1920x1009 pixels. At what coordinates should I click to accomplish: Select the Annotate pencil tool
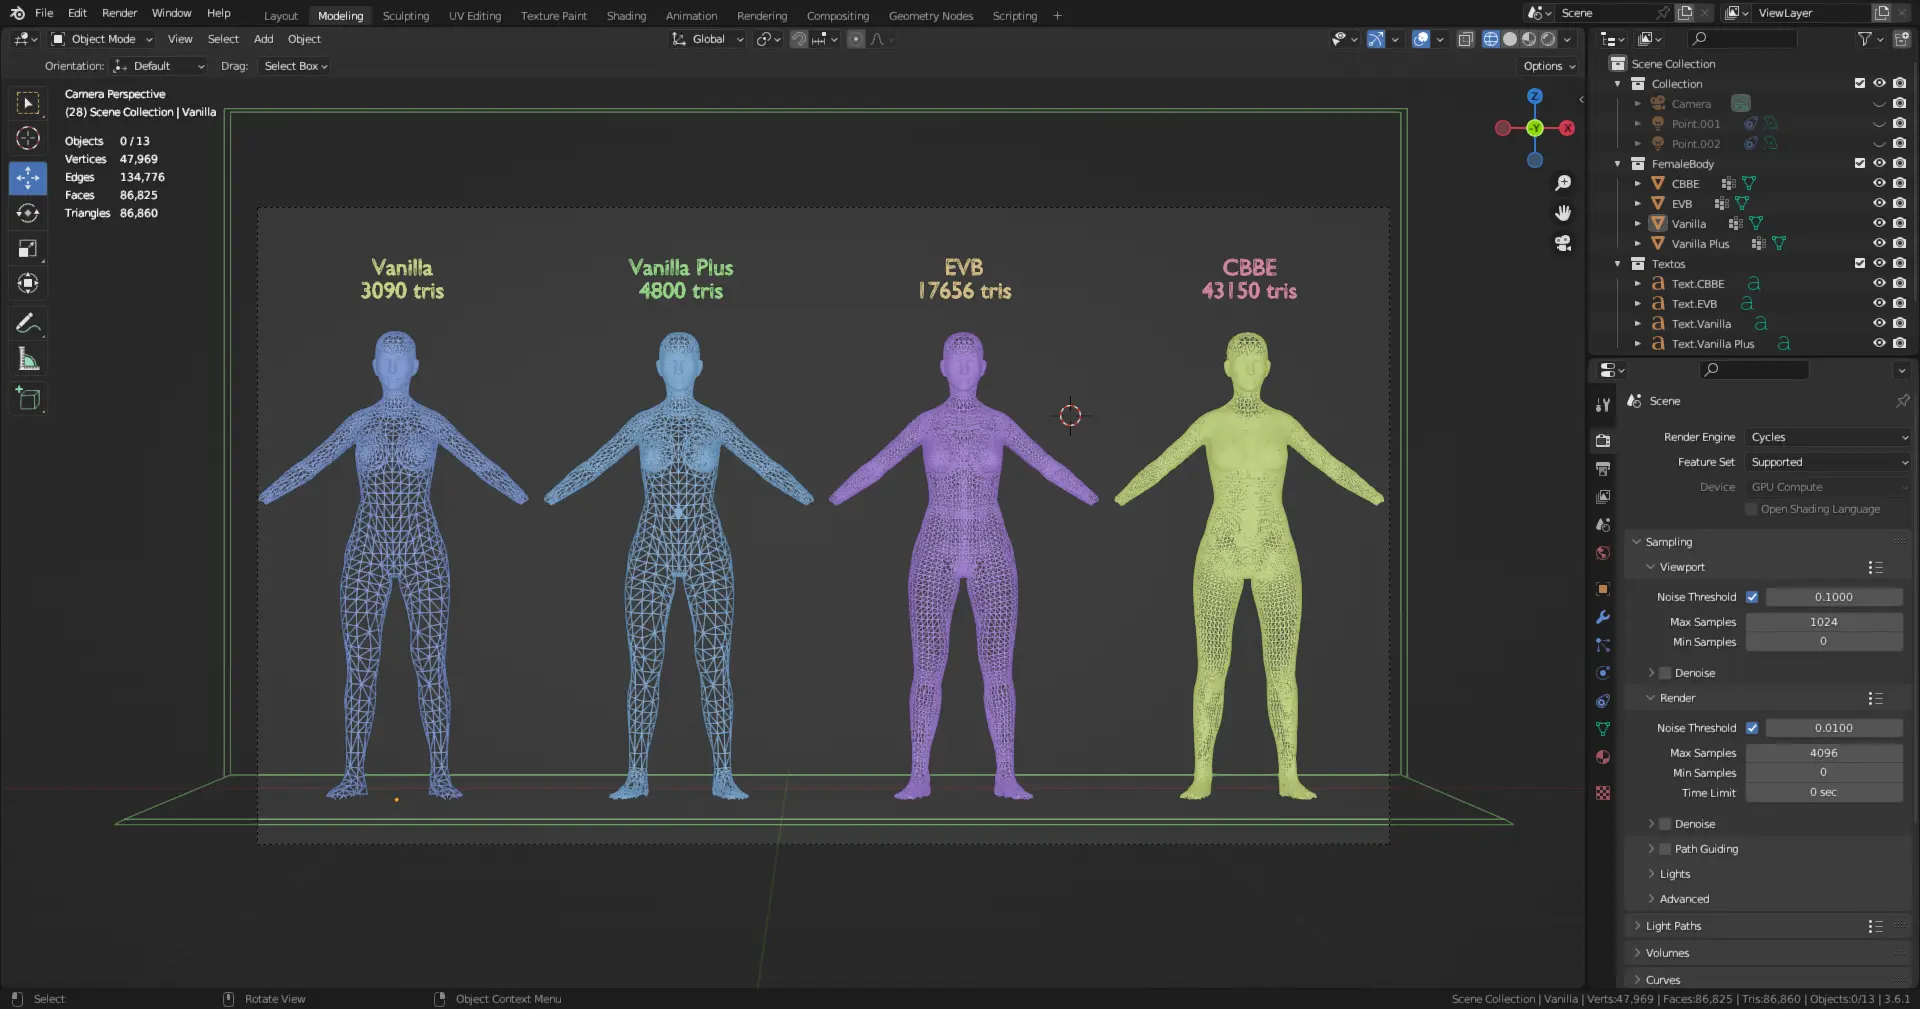(x=28, y=323)
